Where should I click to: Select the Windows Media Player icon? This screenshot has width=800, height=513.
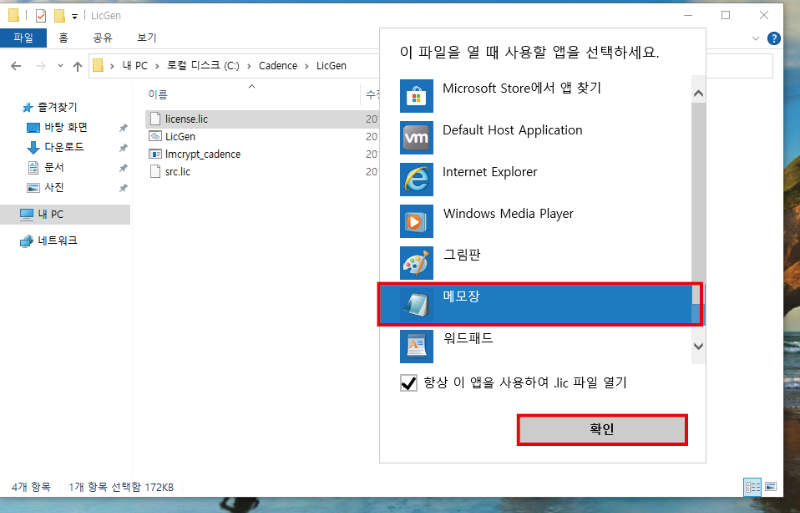(416, 222)
